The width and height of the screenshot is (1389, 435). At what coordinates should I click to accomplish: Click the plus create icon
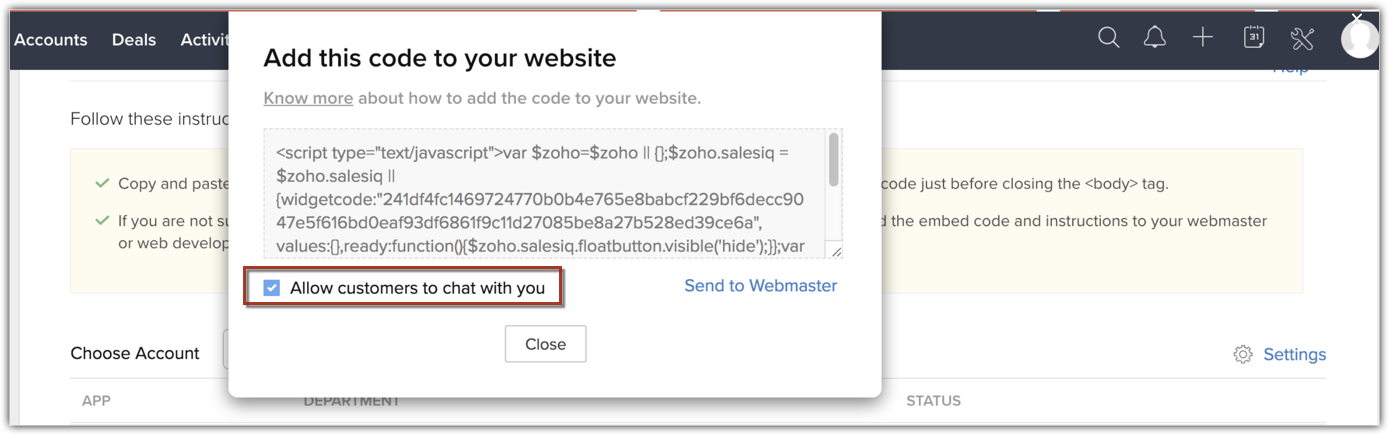coord(1203,38)
